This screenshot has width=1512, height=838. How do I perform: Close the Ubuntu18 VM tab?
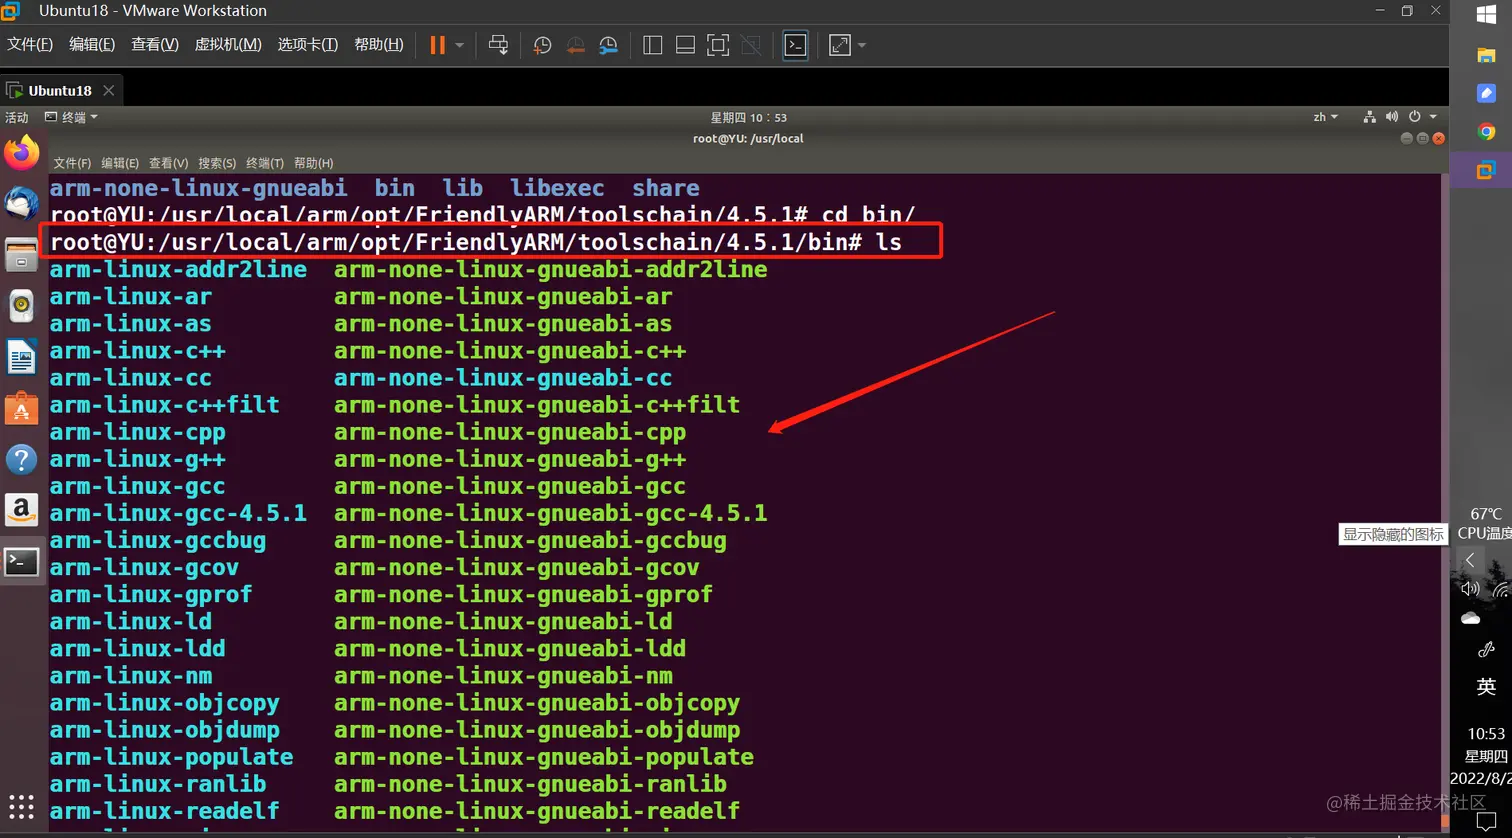(x=108, y=90)
